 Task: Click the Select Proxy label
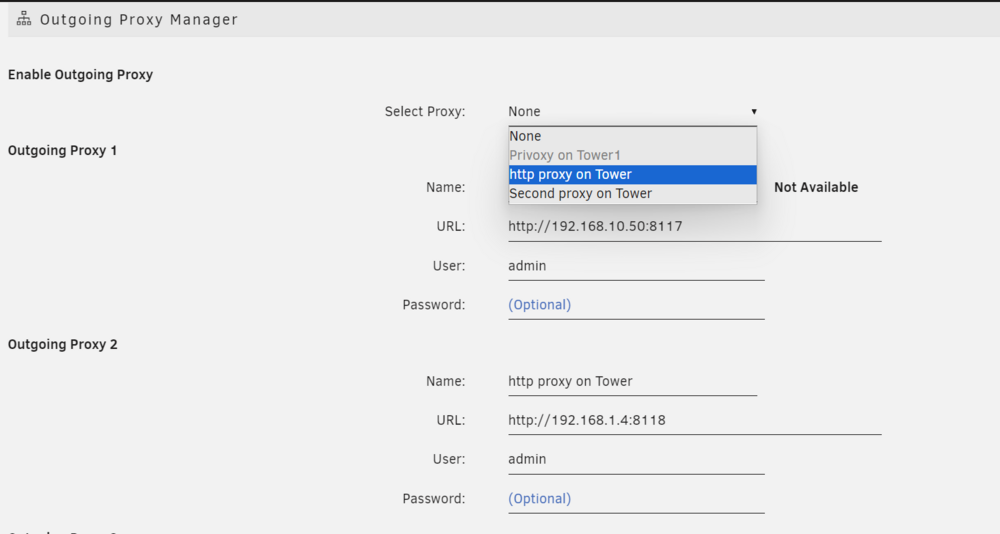425,112
